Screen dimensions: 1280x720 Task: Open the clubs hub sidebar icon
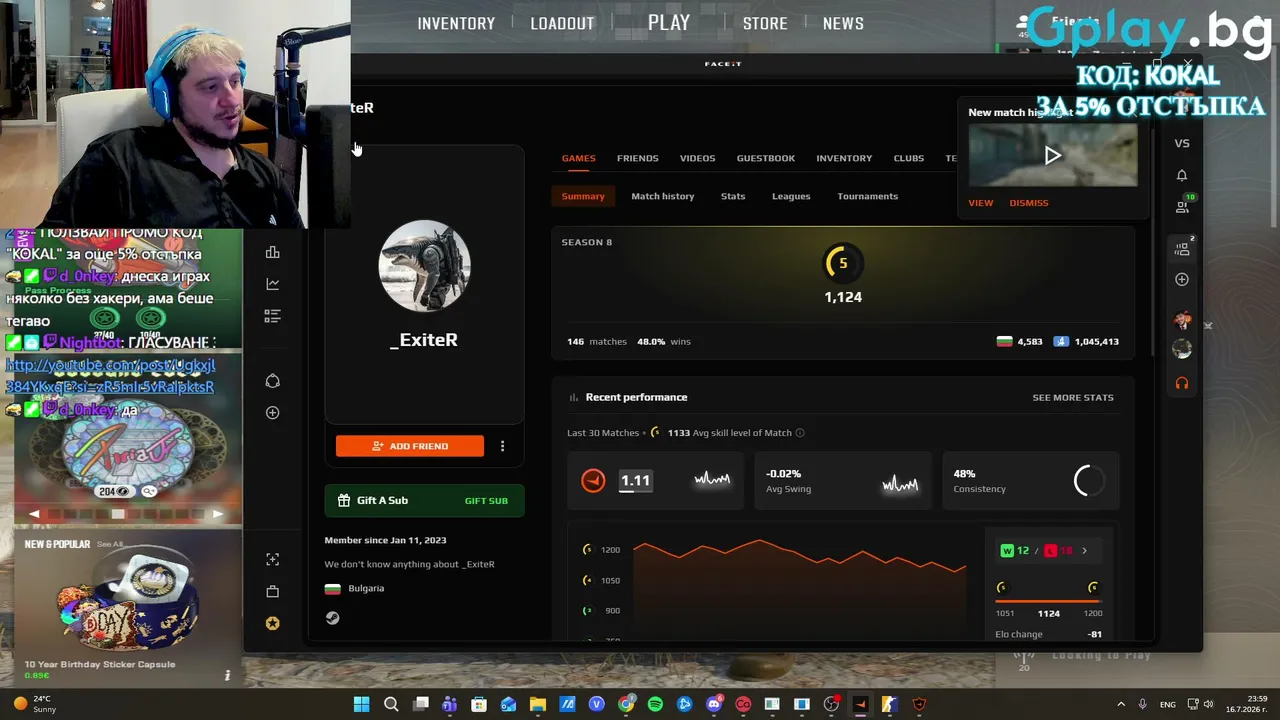click(x=272, y=381)
